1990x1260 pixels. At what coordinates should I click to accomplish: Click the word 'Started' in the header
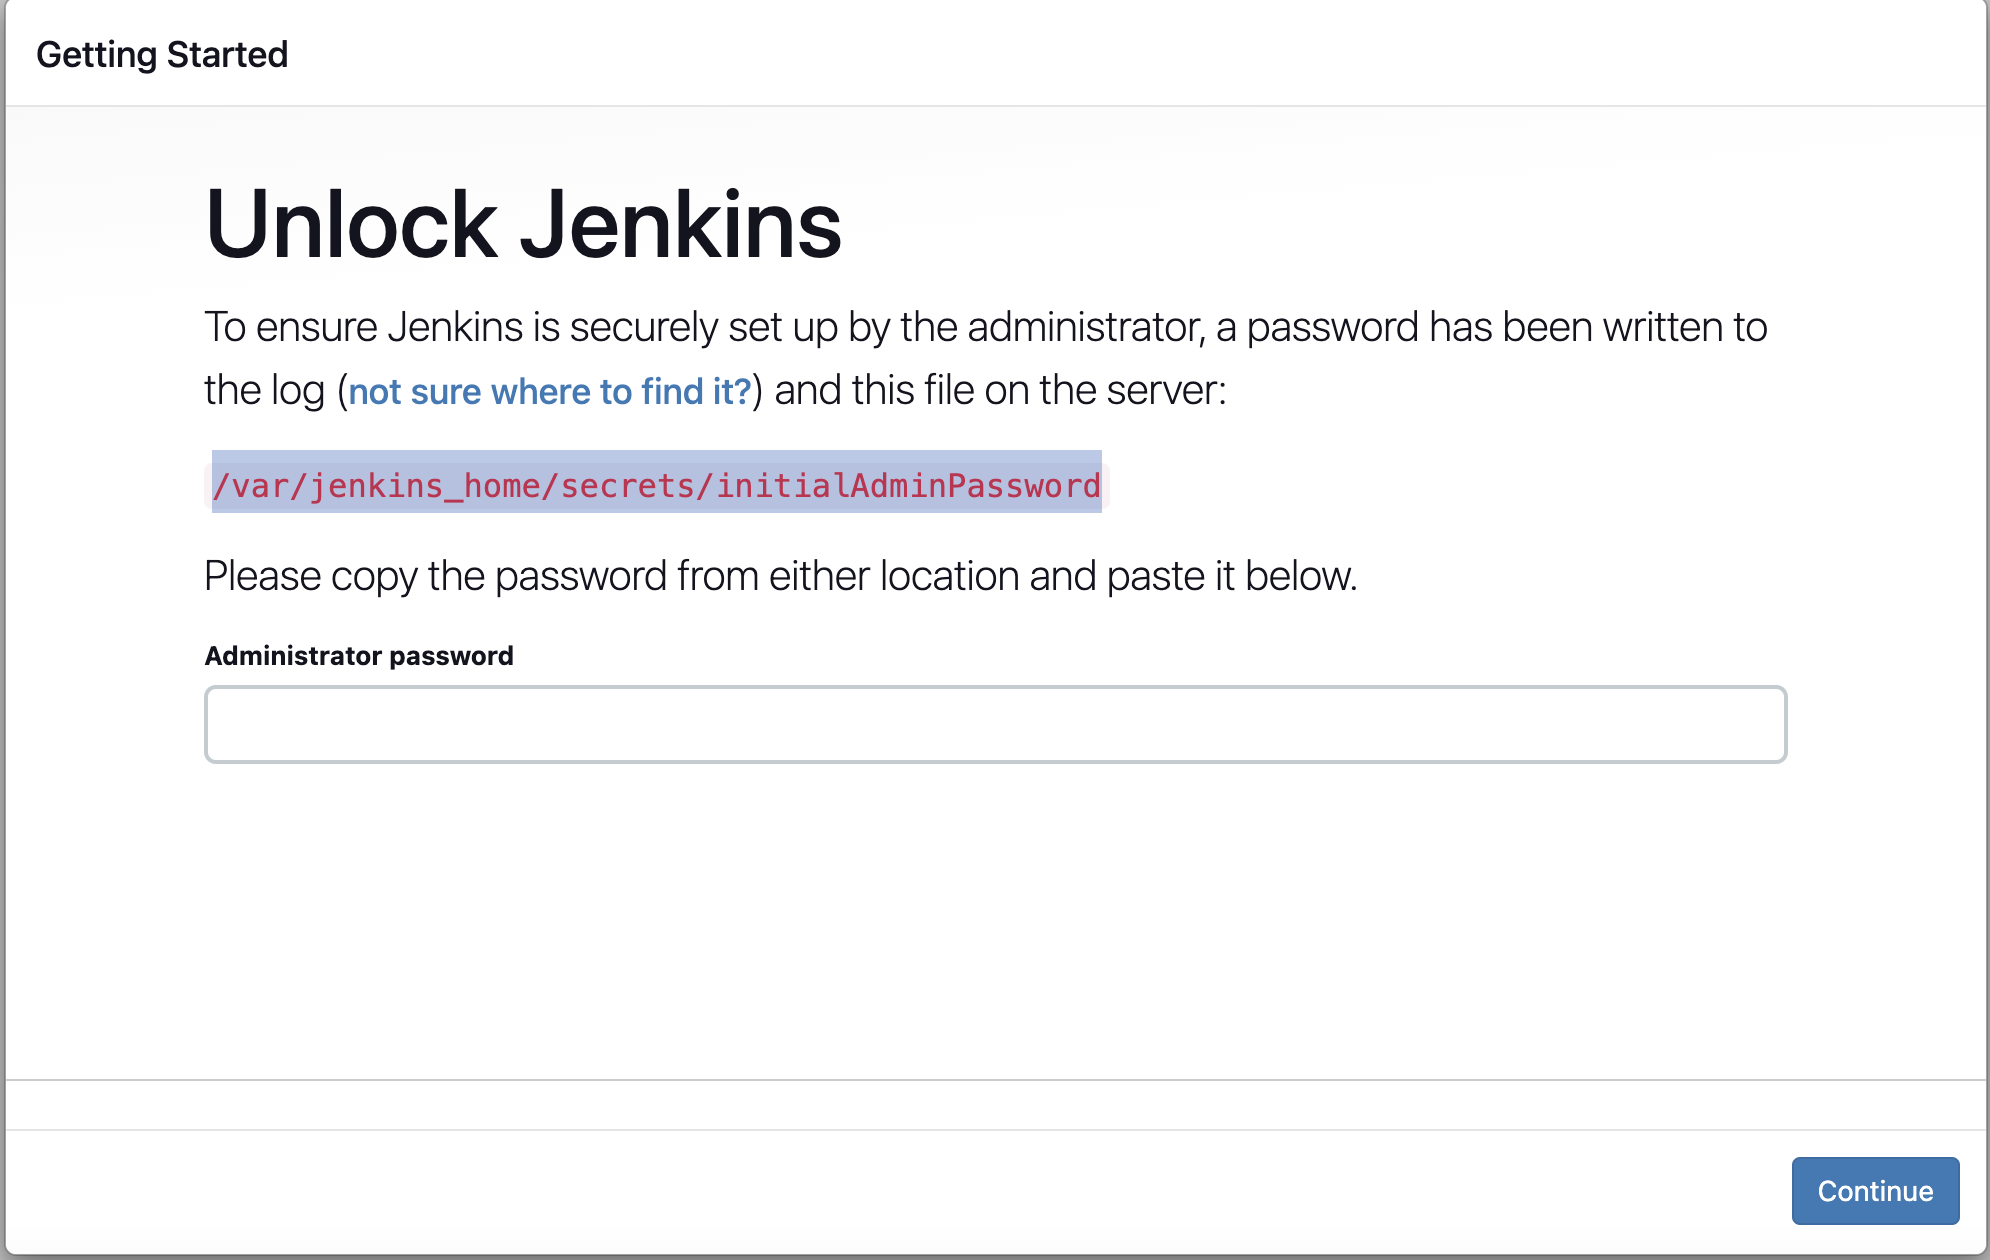pyautogui.click(x=227, y=54)
